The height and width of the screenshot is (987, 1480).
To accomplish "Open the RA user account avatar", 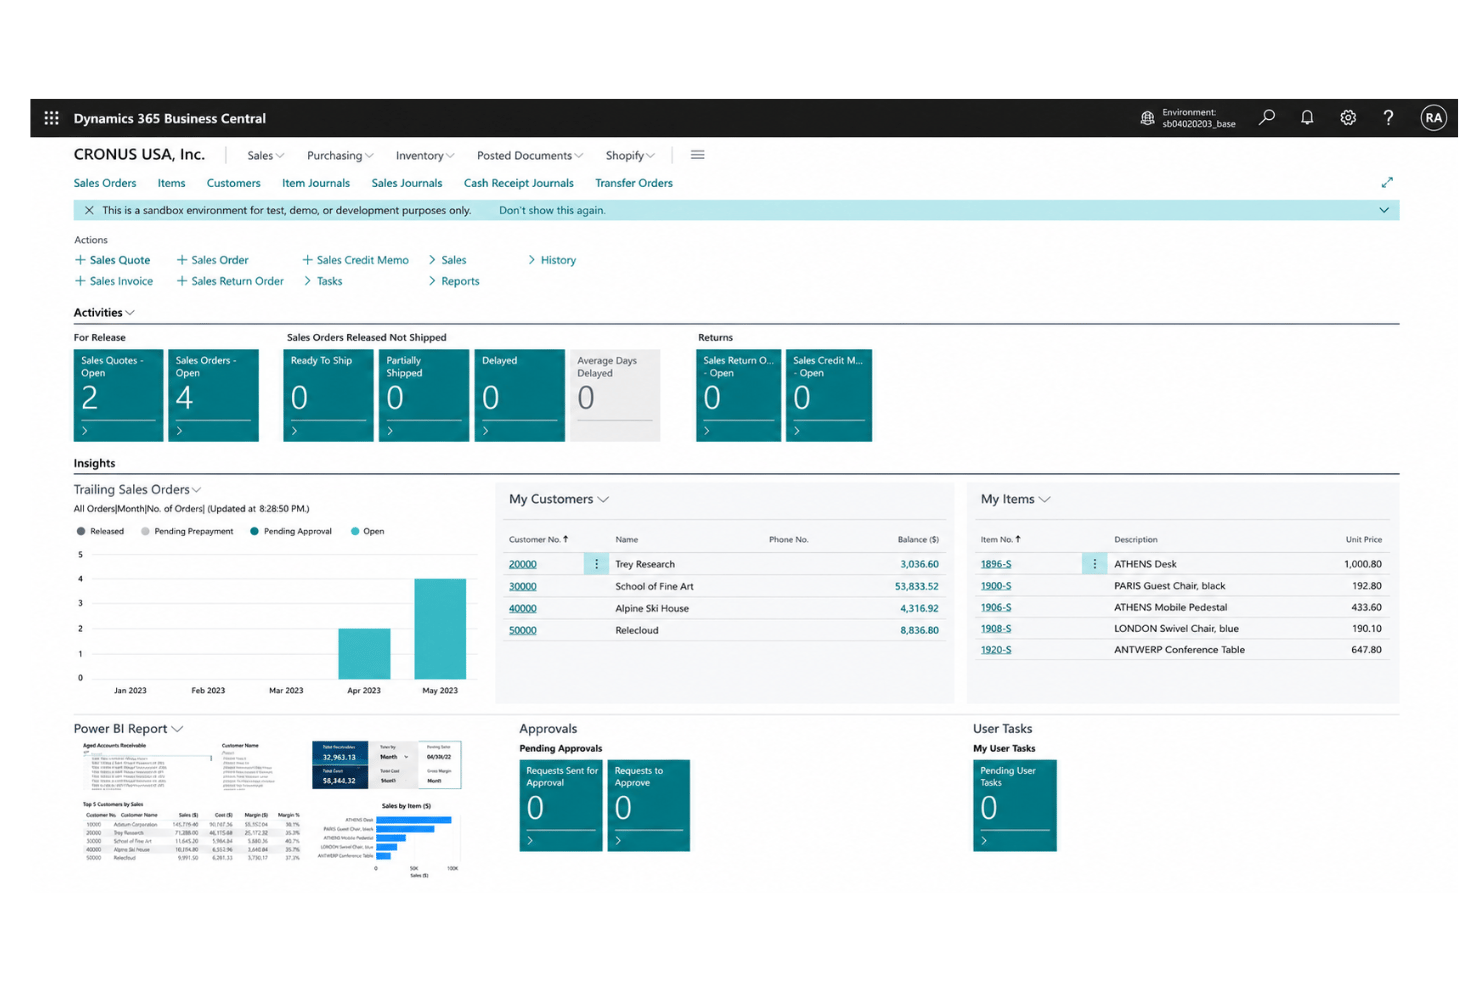I will coord(1433,117).
